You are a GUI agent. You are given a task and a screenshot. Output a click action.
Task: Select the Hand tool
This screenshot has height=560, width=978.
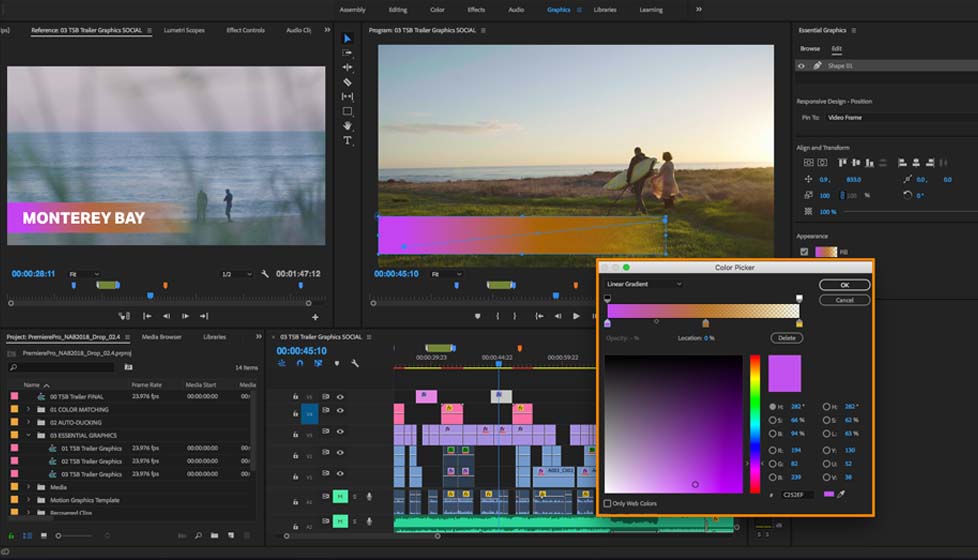347,125
